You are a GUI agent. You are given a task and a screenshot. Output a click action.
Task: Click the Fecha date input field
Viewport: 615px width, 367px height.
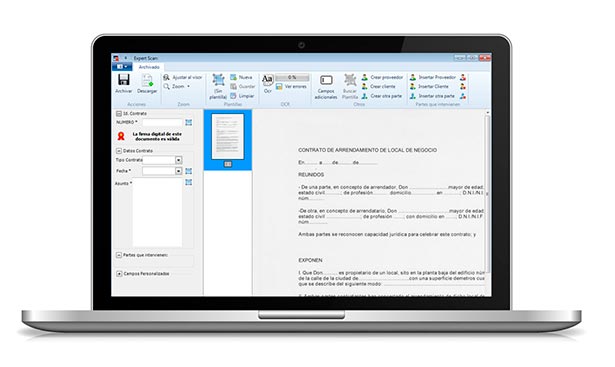pos(162,171)
